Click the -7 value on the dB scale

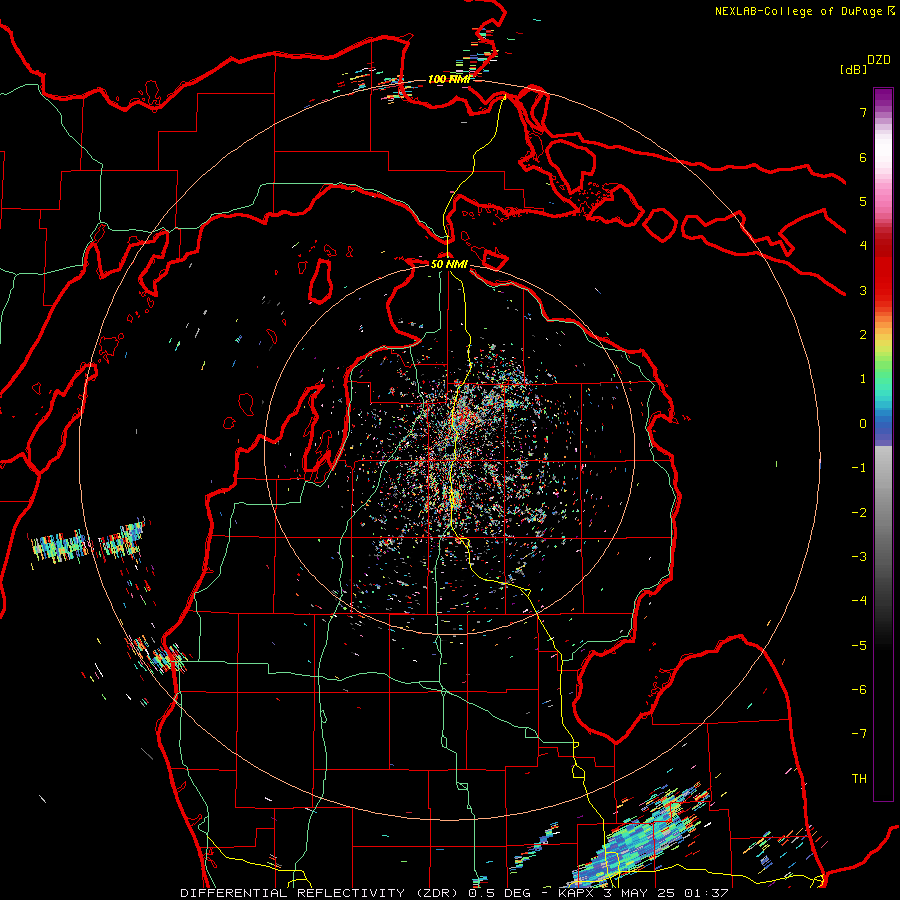(x=859, y=734)
